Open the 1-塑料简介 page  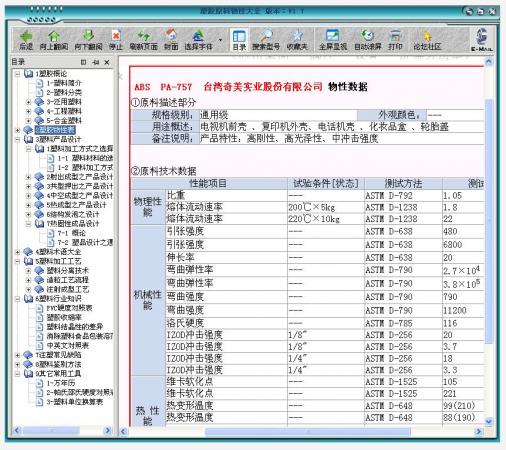point(64,83)
